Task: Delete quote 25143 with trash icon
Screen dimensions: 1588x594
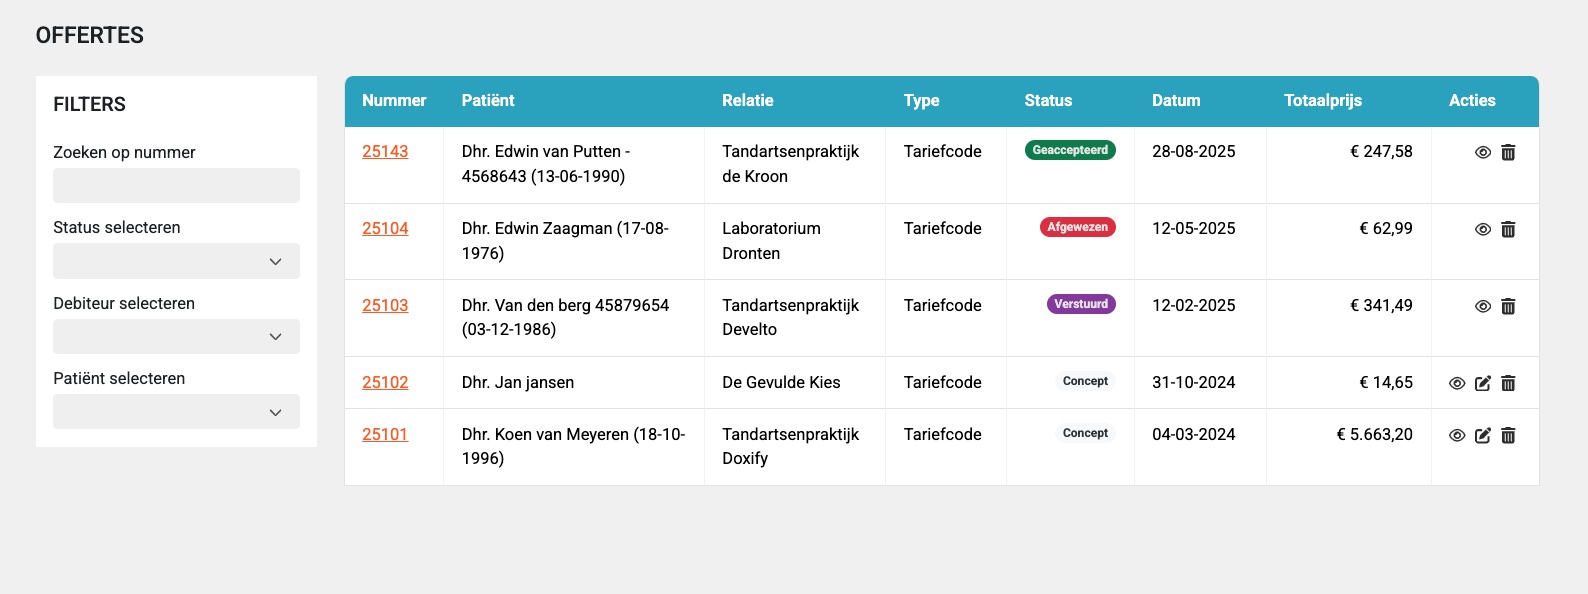Action: (x=1508, y=152)
